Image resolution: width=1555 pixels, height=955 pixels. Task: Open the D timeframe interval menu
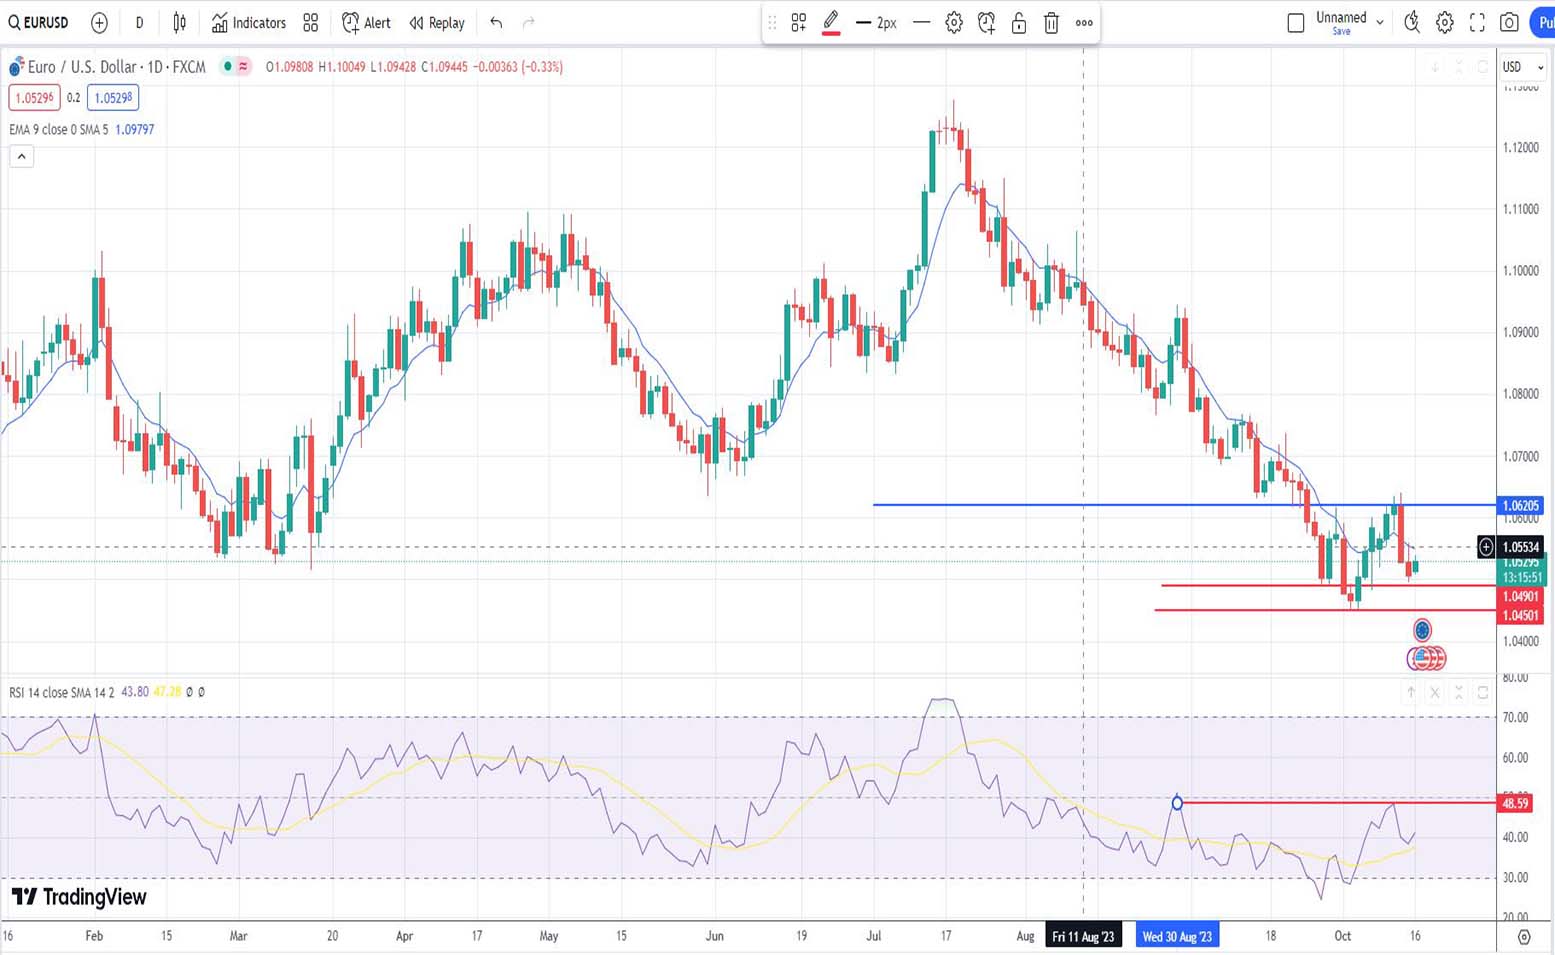139,22
